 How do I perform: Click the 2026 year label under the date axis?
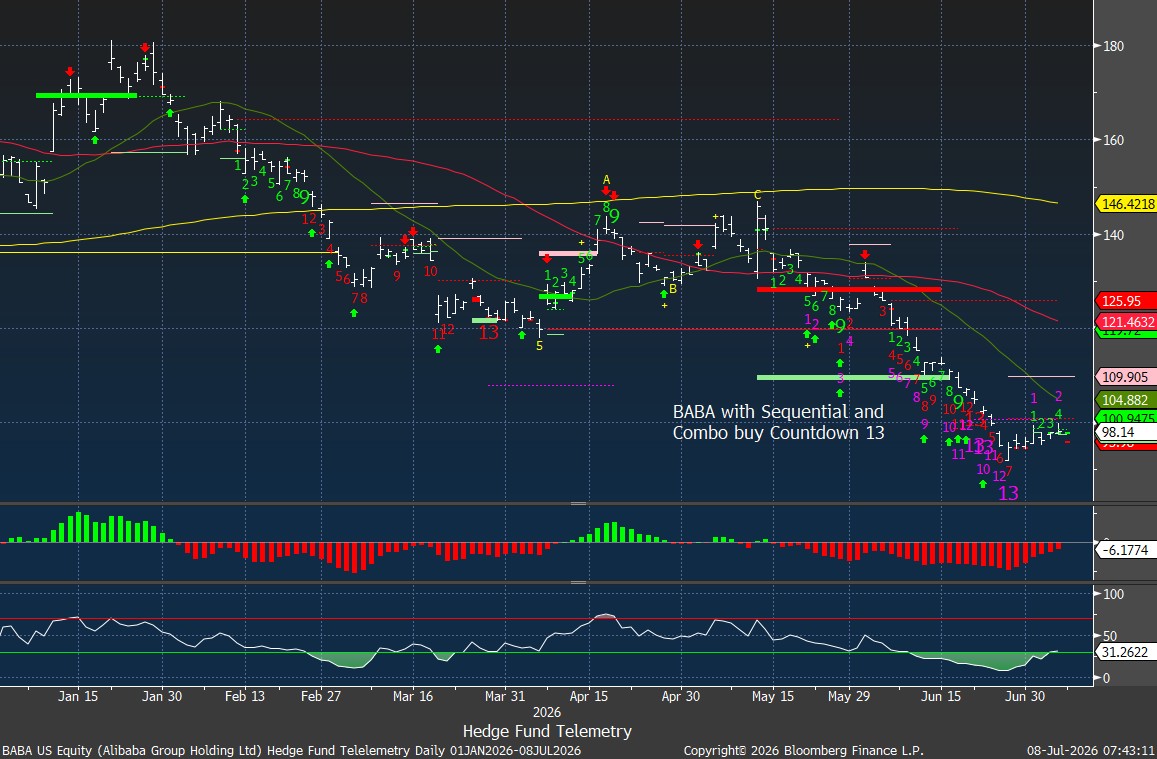click(x=547, y=713)
